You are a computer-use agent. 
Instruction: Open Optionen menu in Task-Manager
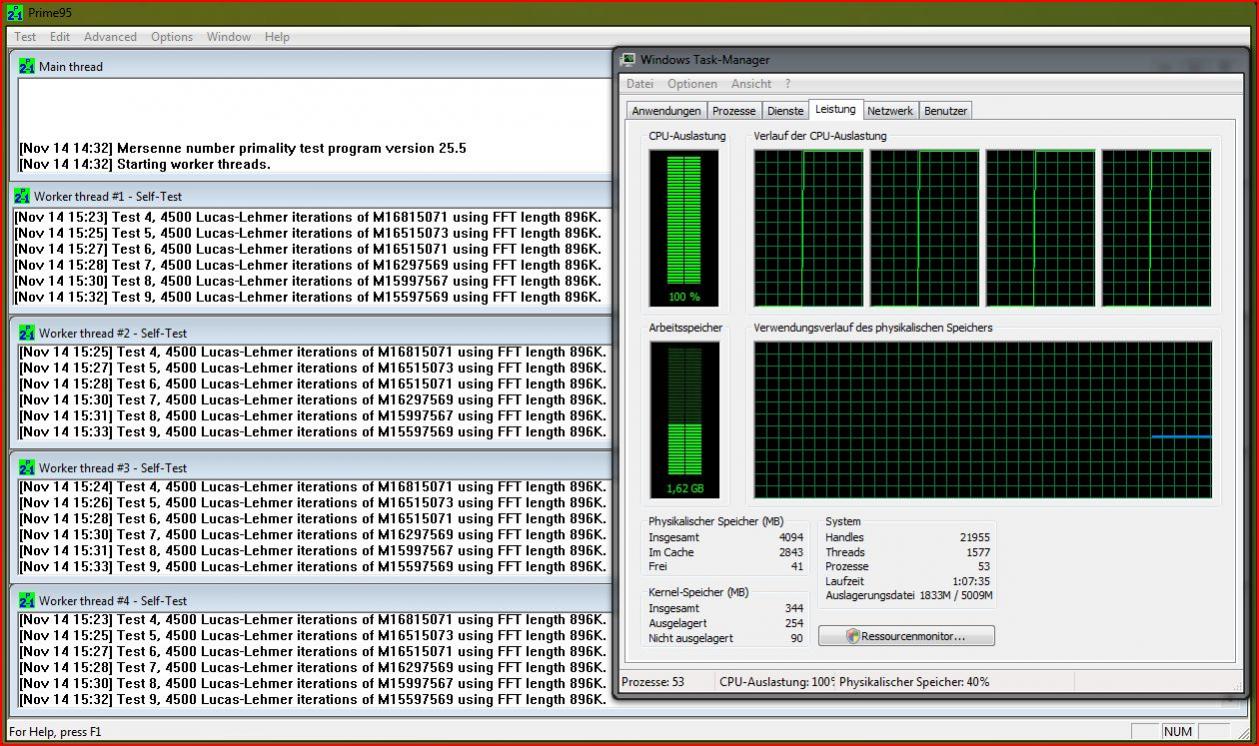coord(692,84)
